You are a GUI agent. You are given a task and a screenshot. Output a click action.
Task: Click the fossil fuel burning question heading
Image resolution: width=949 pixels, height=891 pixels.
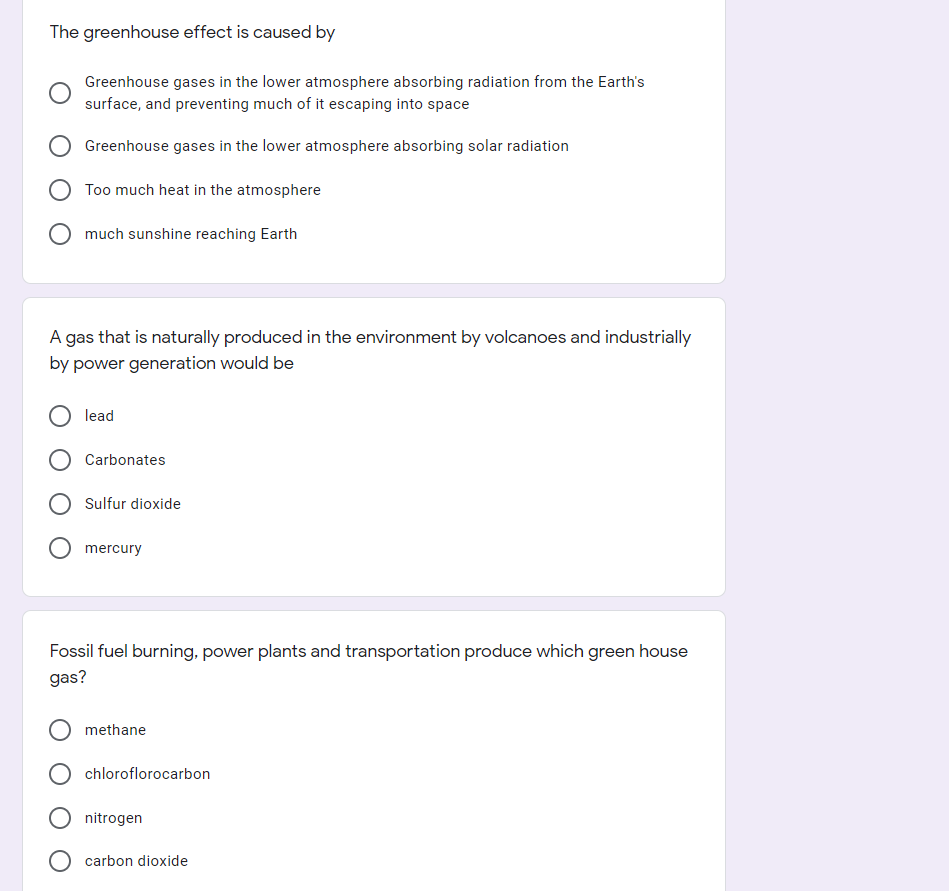point(368,663)
